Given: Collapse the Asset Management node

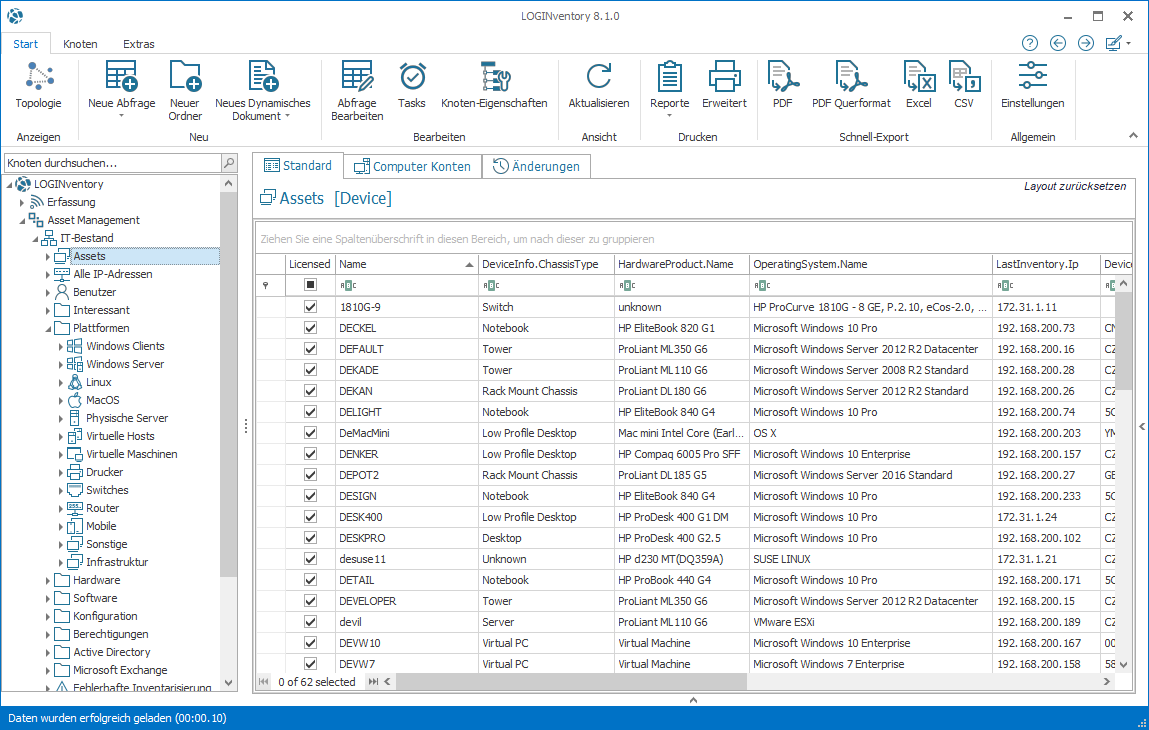Looking at the screenshot, I should [x=22, y=220].
